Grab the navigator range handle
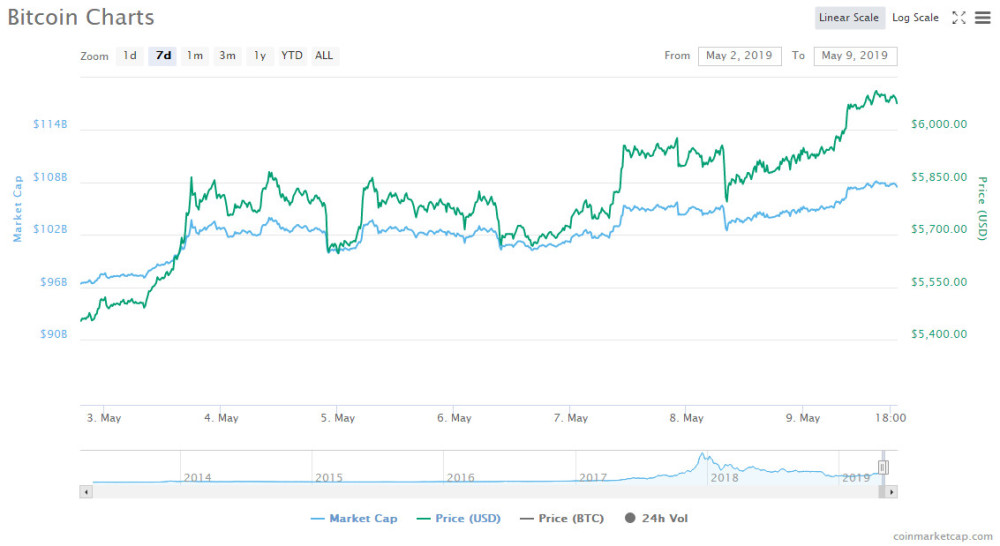This screenshot has height=546, width=1000. click(x=883, y=468)
